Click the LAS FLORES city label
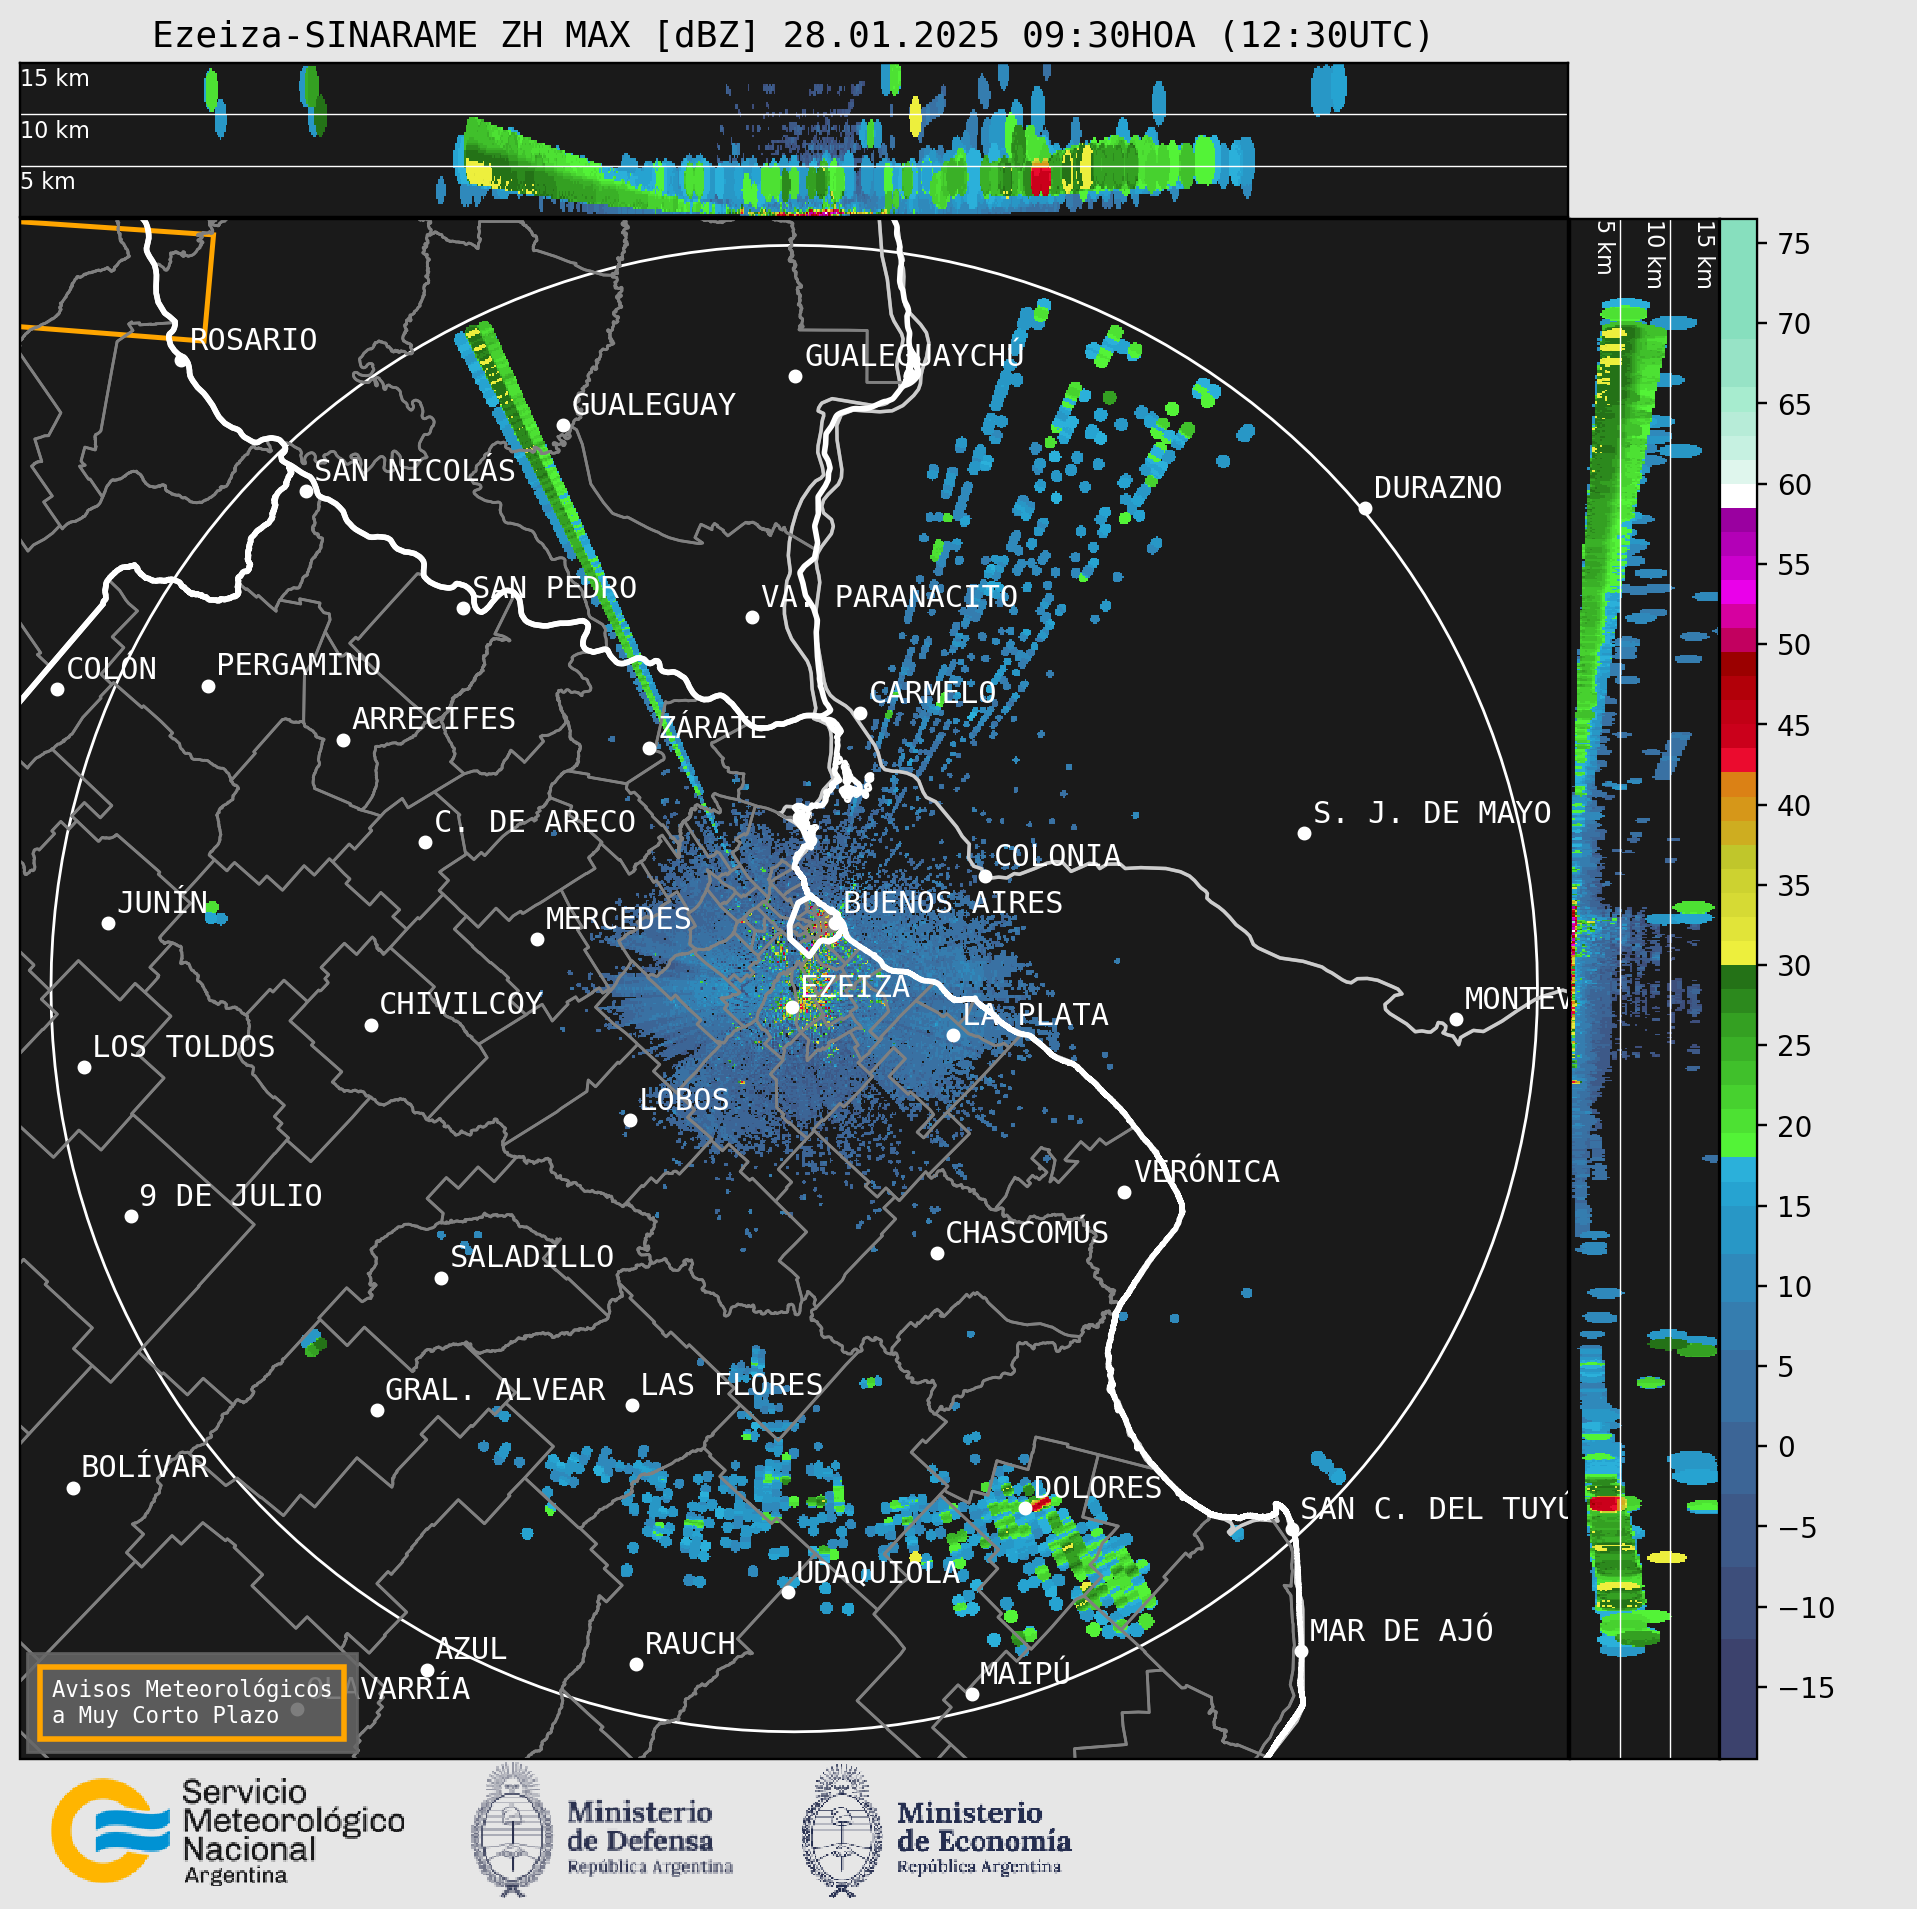The height and width of the screenshot is (1909, 1917). tap(732, 1385)
